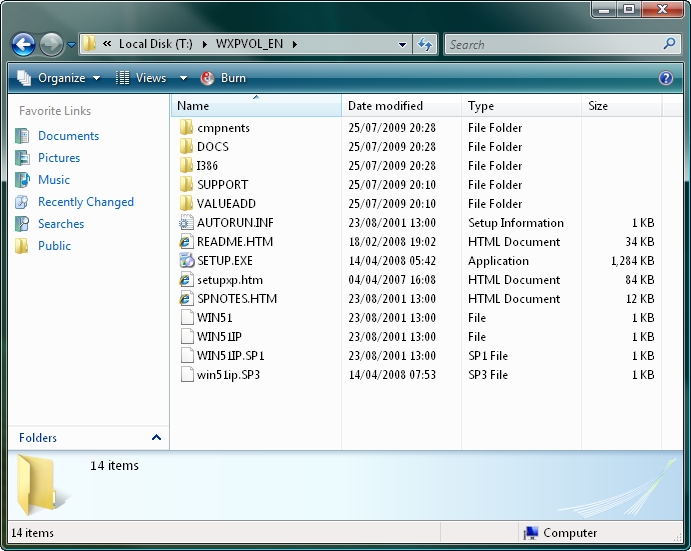Open the Organize menu
This screenshot has width=691, height=551.
[x=59, y=78]
